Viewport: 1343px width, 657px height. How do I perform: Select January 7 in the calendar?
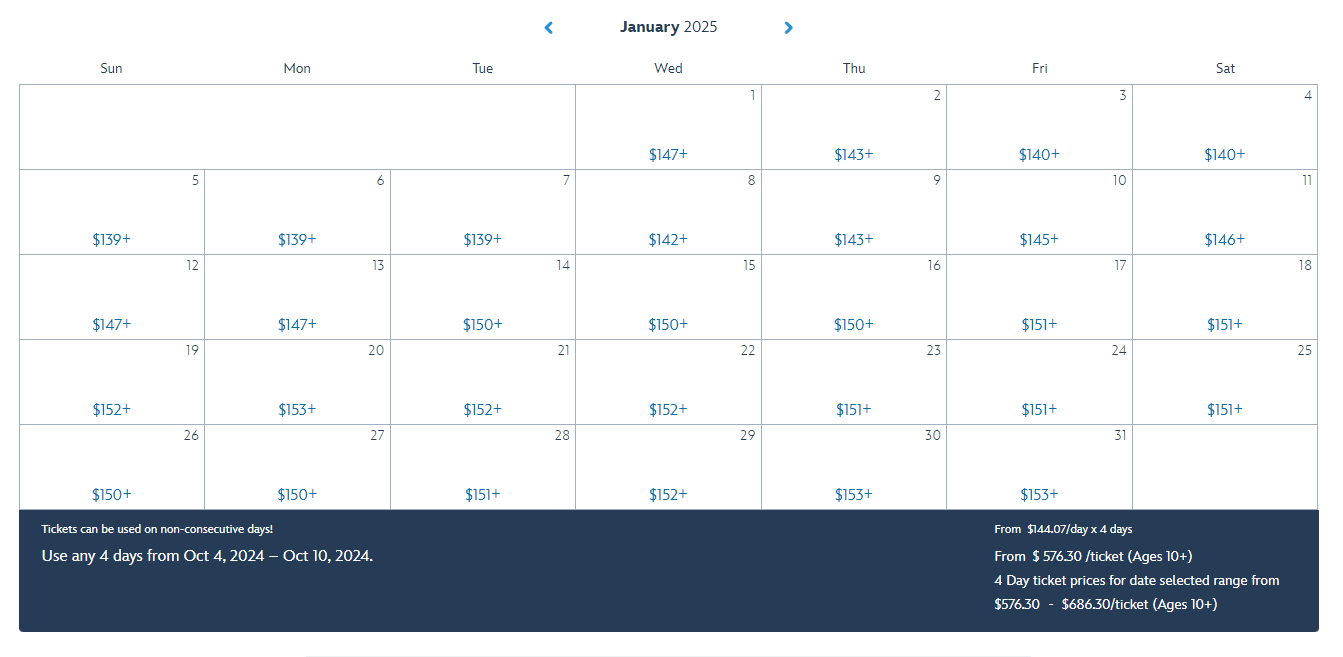pos(483,212)
